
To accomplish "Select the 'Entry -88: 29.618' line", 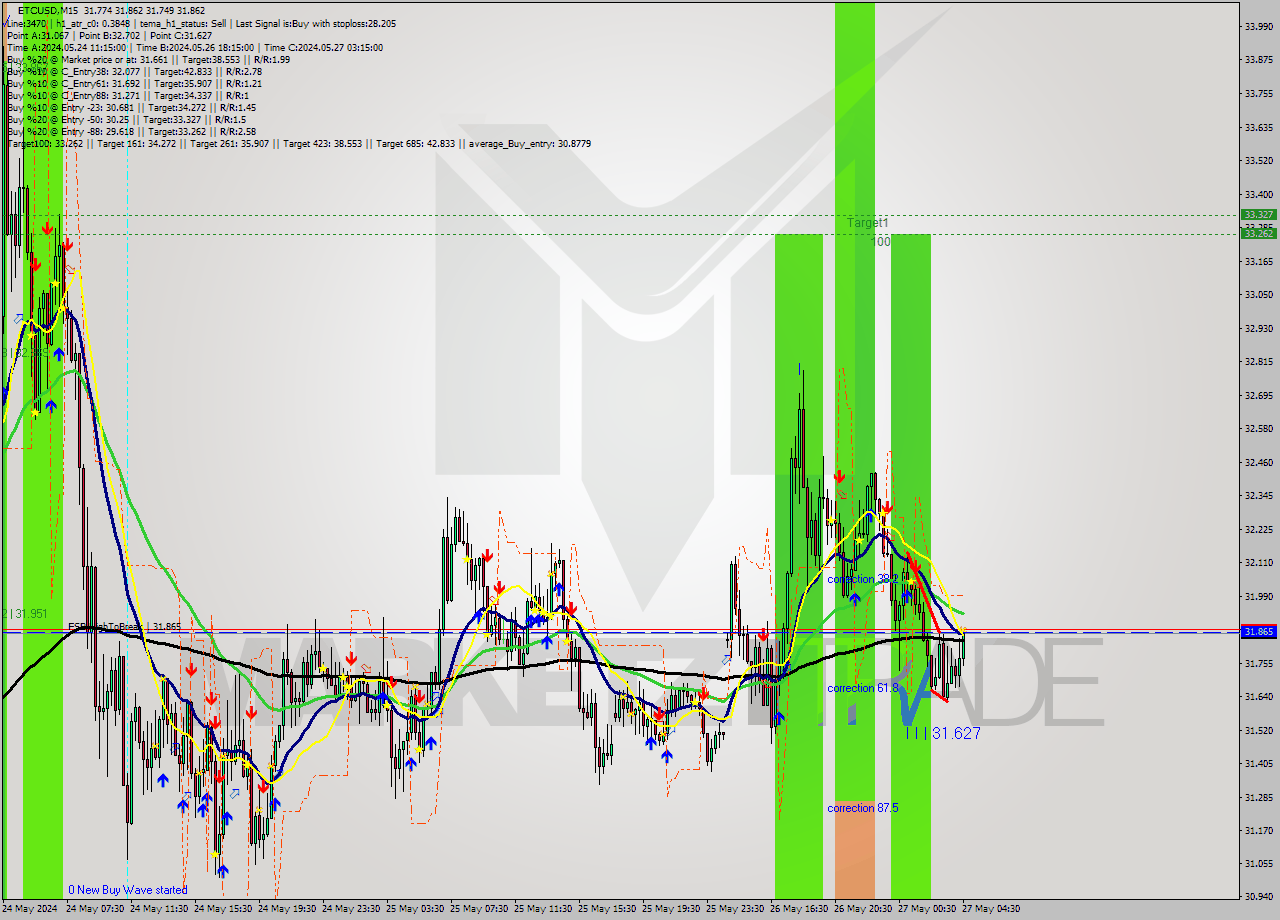I will pyautogui.click(x=131, y=131).
